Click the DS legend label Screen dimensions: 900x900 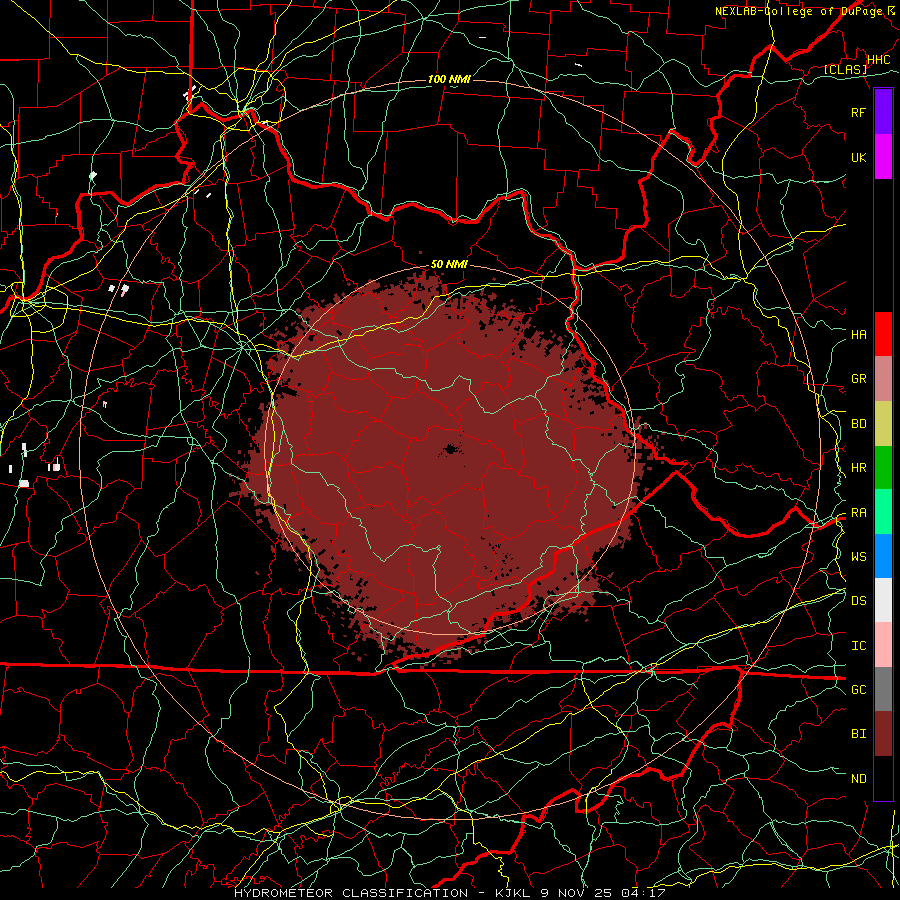[859, 601]
